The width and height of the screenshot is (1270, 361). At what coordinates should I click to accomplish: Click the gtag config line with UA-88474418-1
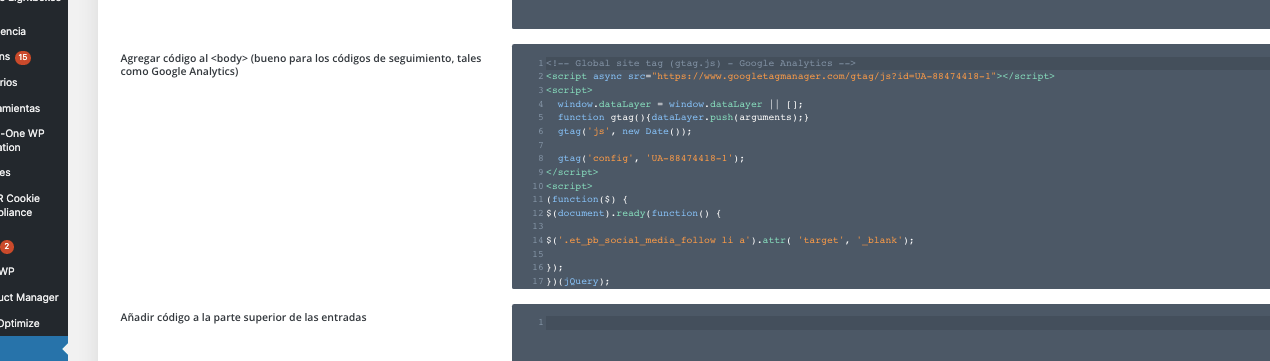click(x=652, y=158)
